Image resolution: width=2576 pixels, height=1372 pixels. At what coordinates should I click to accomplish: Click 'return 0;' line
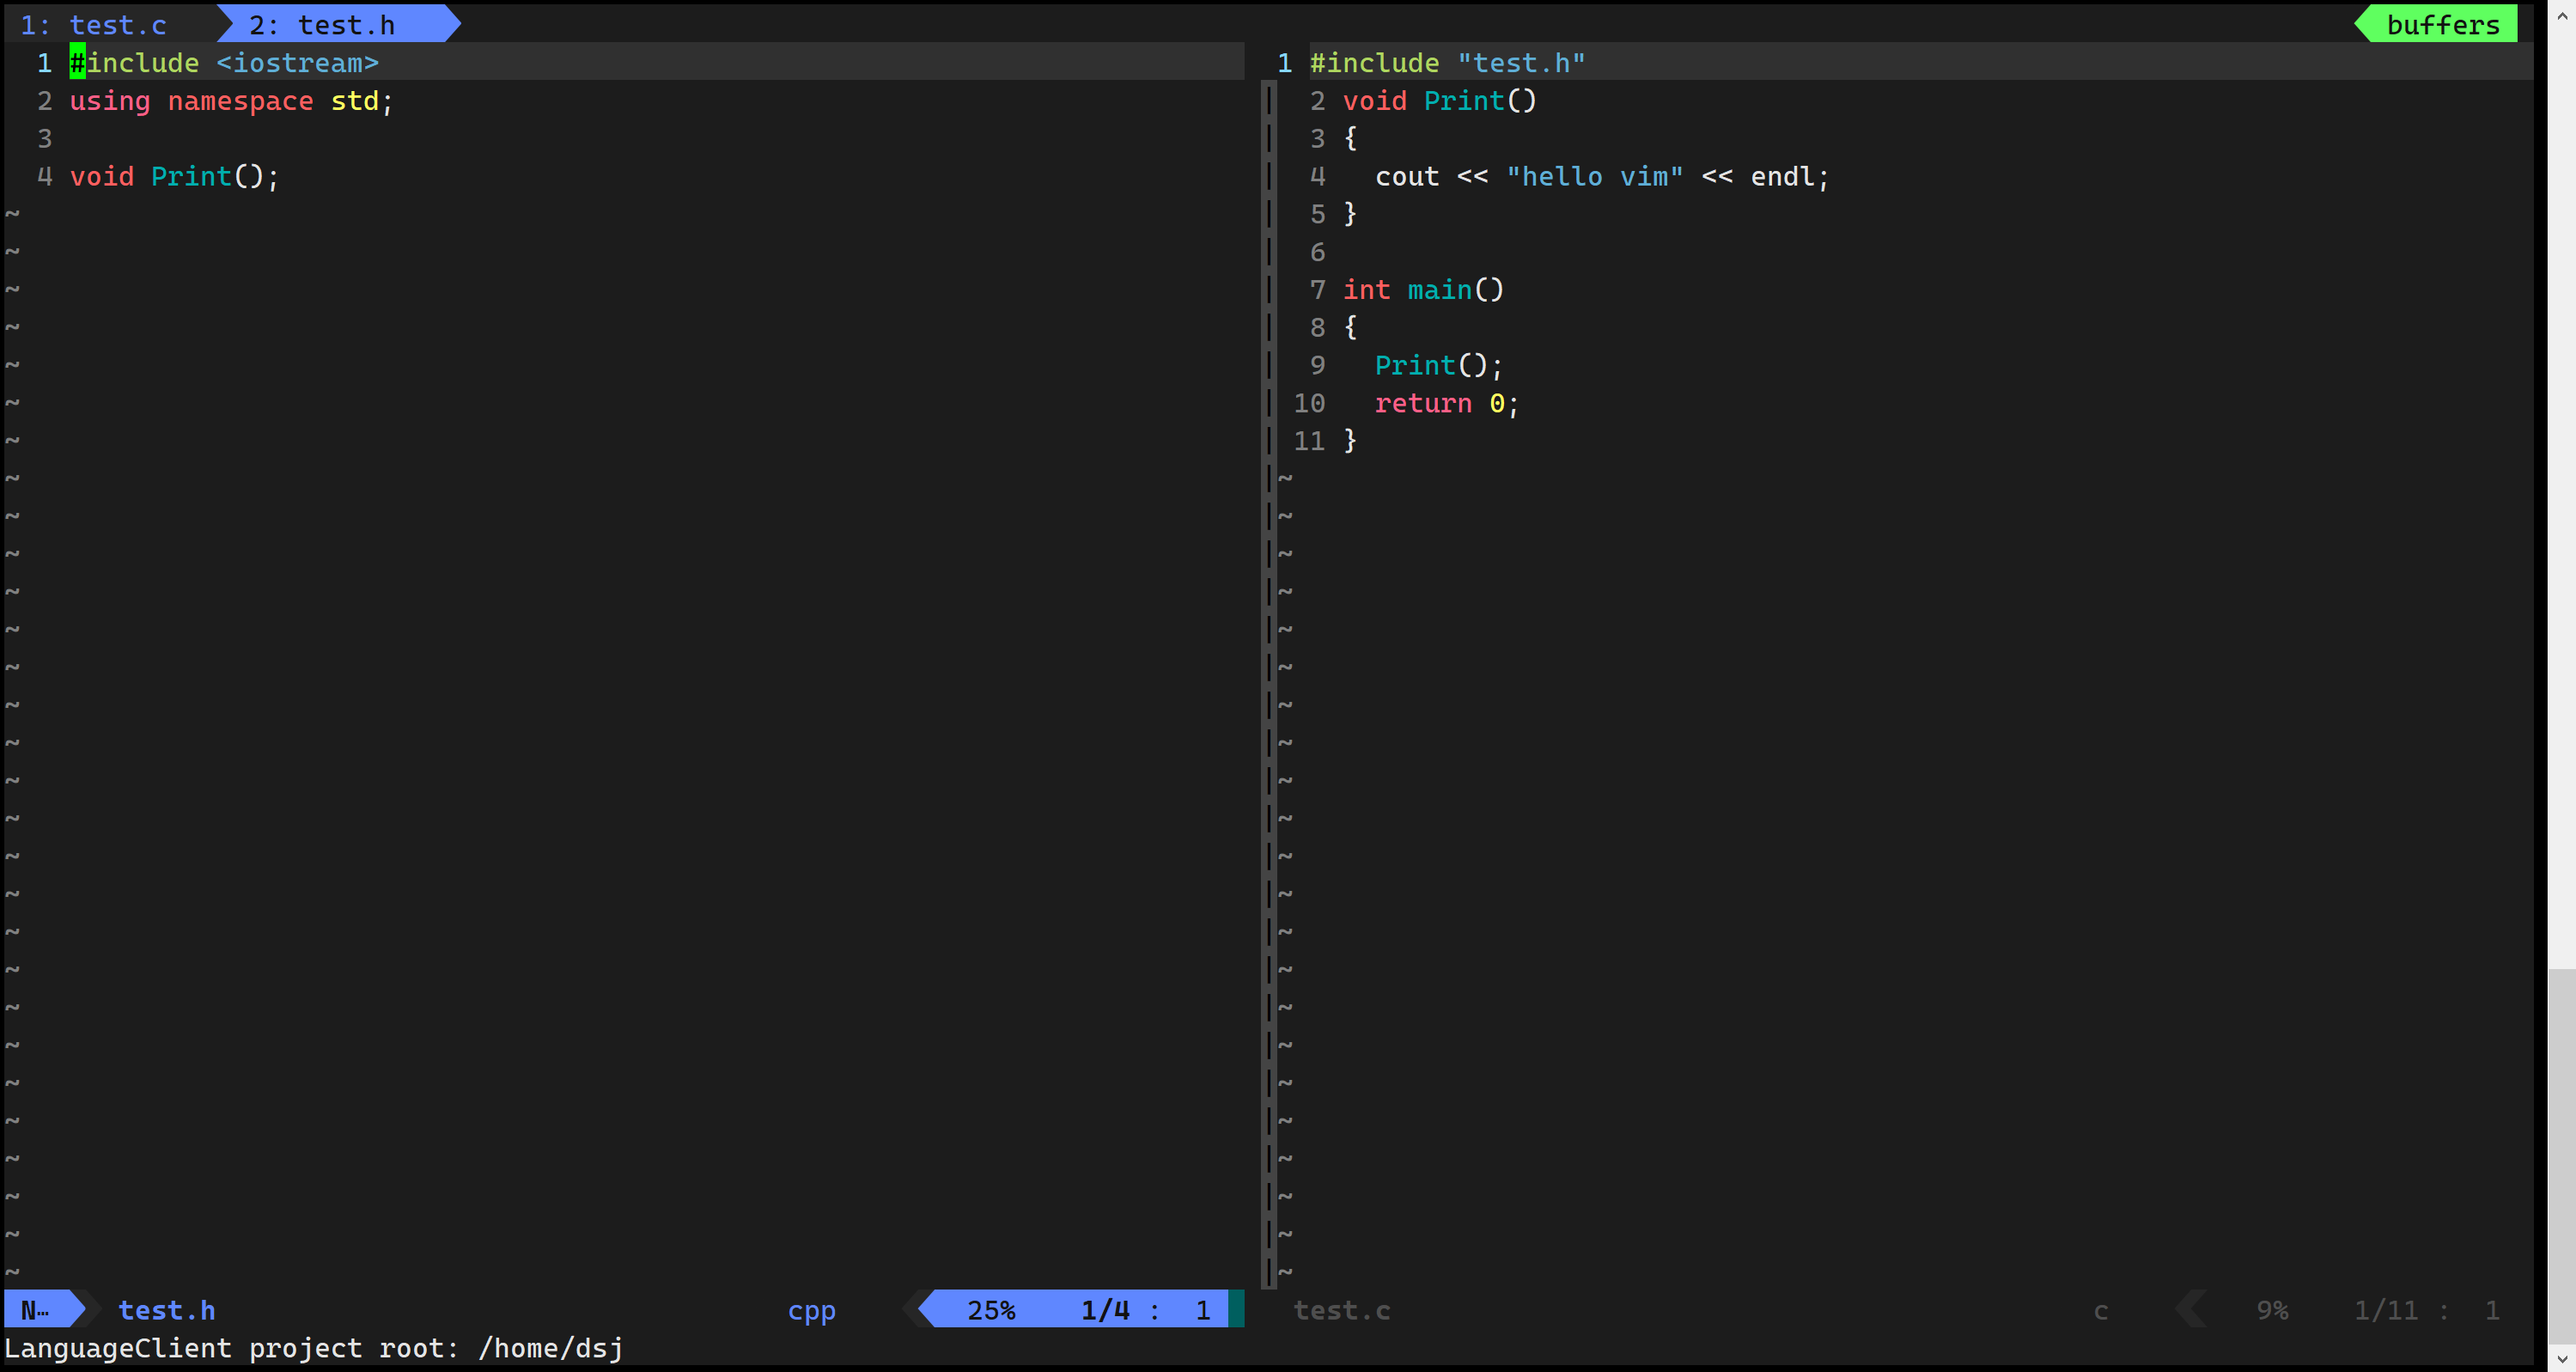tap(1447, 403)
